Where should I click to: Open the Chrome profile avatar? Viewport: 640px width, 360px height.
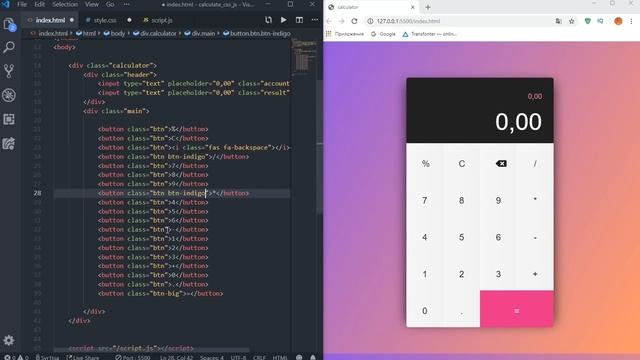pos(618,21)
